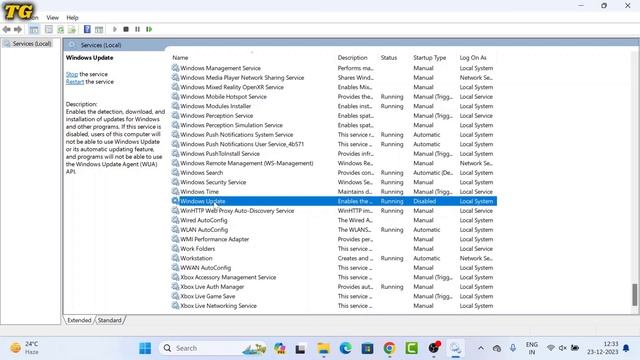Click the highlighted Windows Update service

pyautogui.click(x=334, y=201)
